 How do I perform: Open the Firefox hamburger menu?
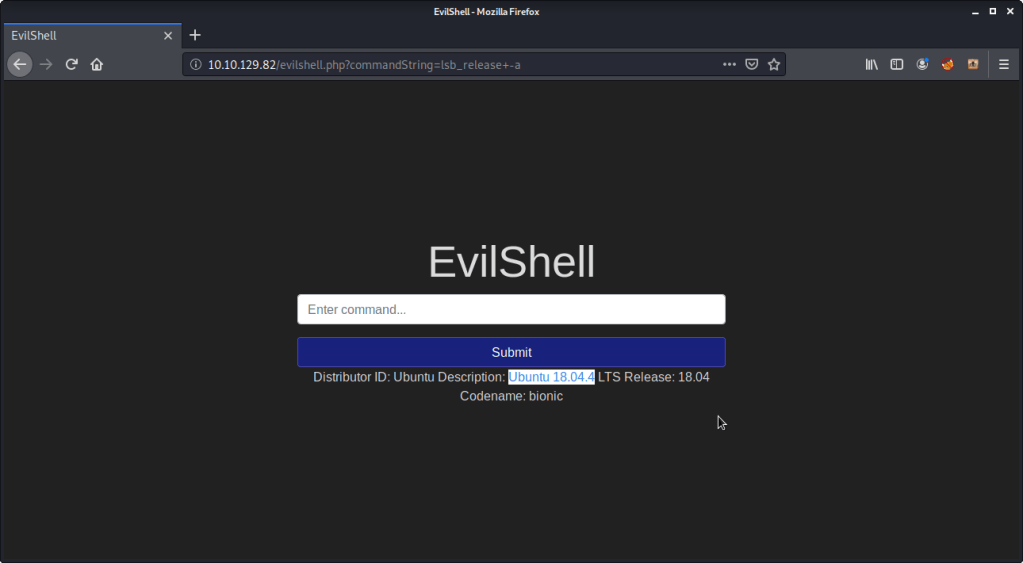tap(1004, 64)
